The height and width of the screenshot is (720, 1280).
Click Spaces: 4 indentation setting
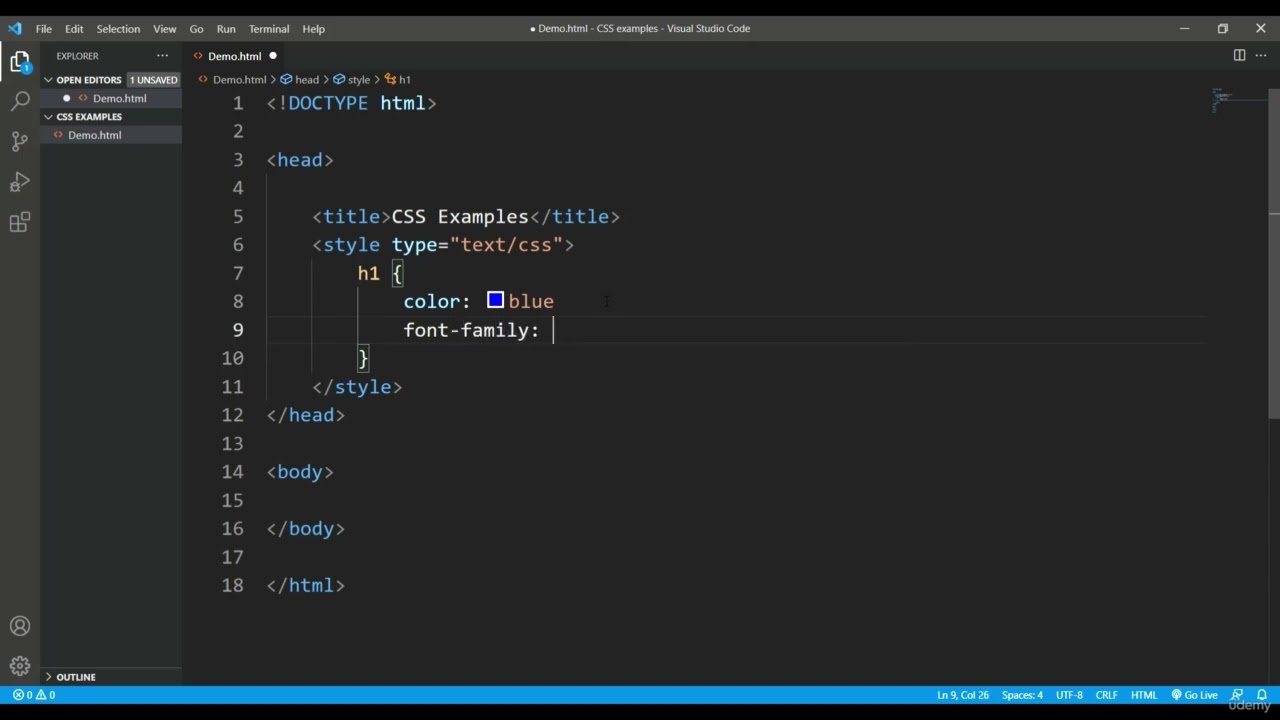click(x=1022, y=695)
